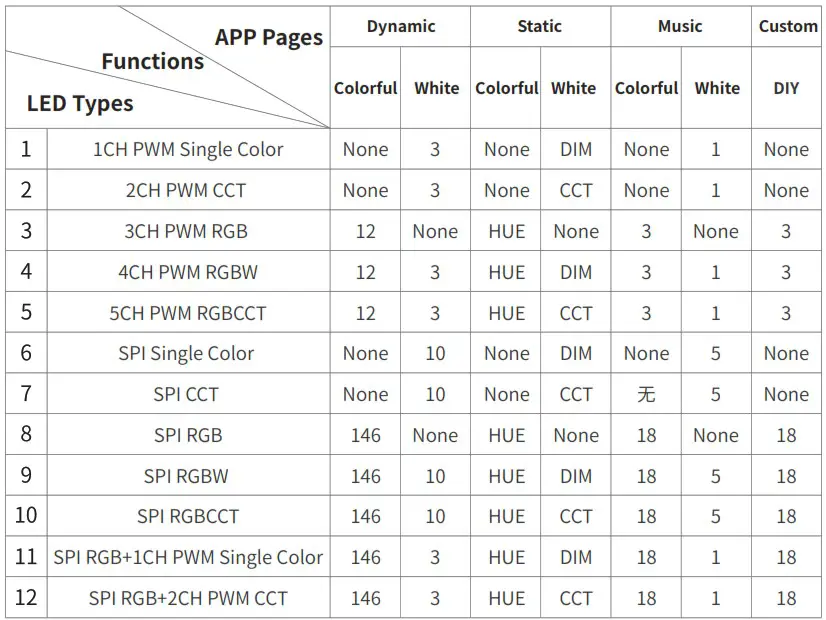Click 'White' sub-header under Dynamic
The height and width of the screenshot is (620, 826).
[437, 88]
